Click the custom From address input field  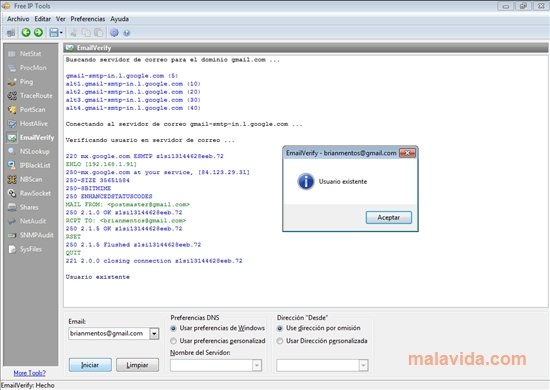(318, 365)
